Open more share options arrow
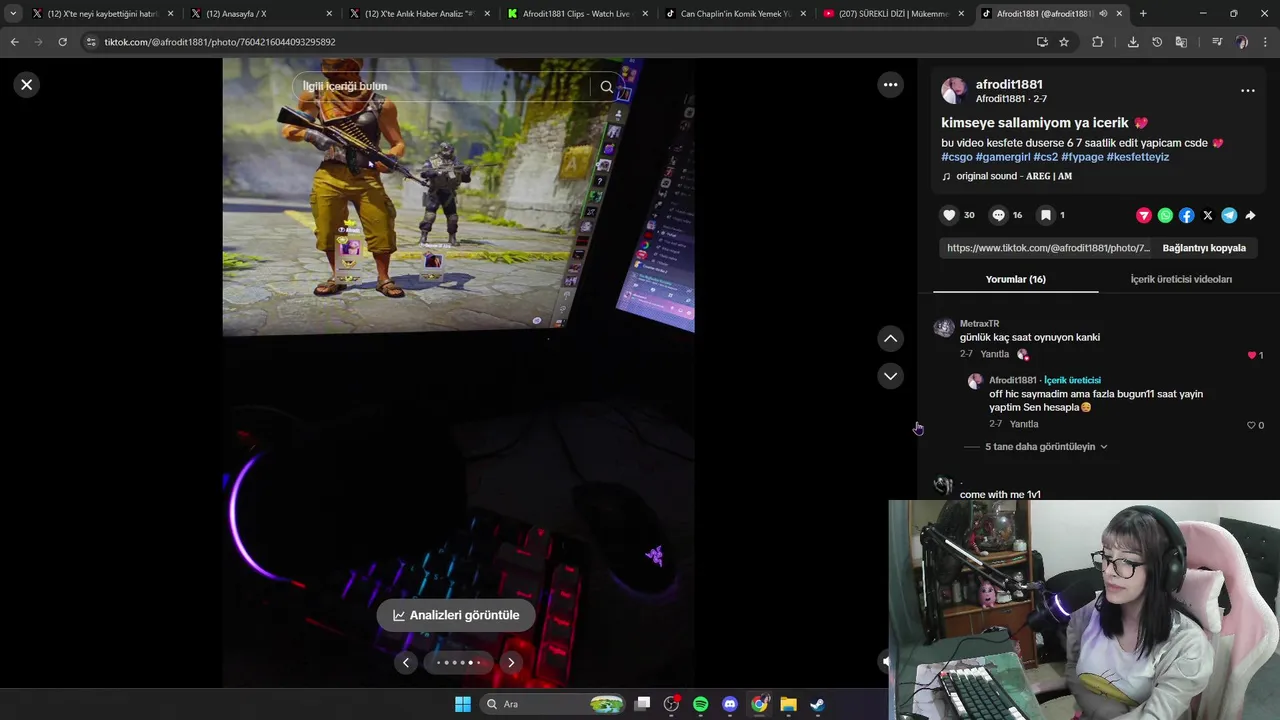The image size is (1280, 720). pyautogui.click(x=1250, y=215)
